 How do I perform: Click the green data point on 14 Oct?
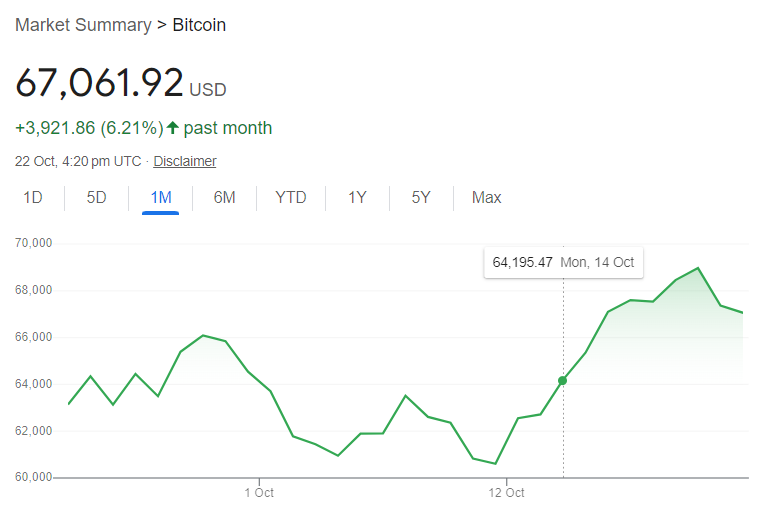pos(562,381)
